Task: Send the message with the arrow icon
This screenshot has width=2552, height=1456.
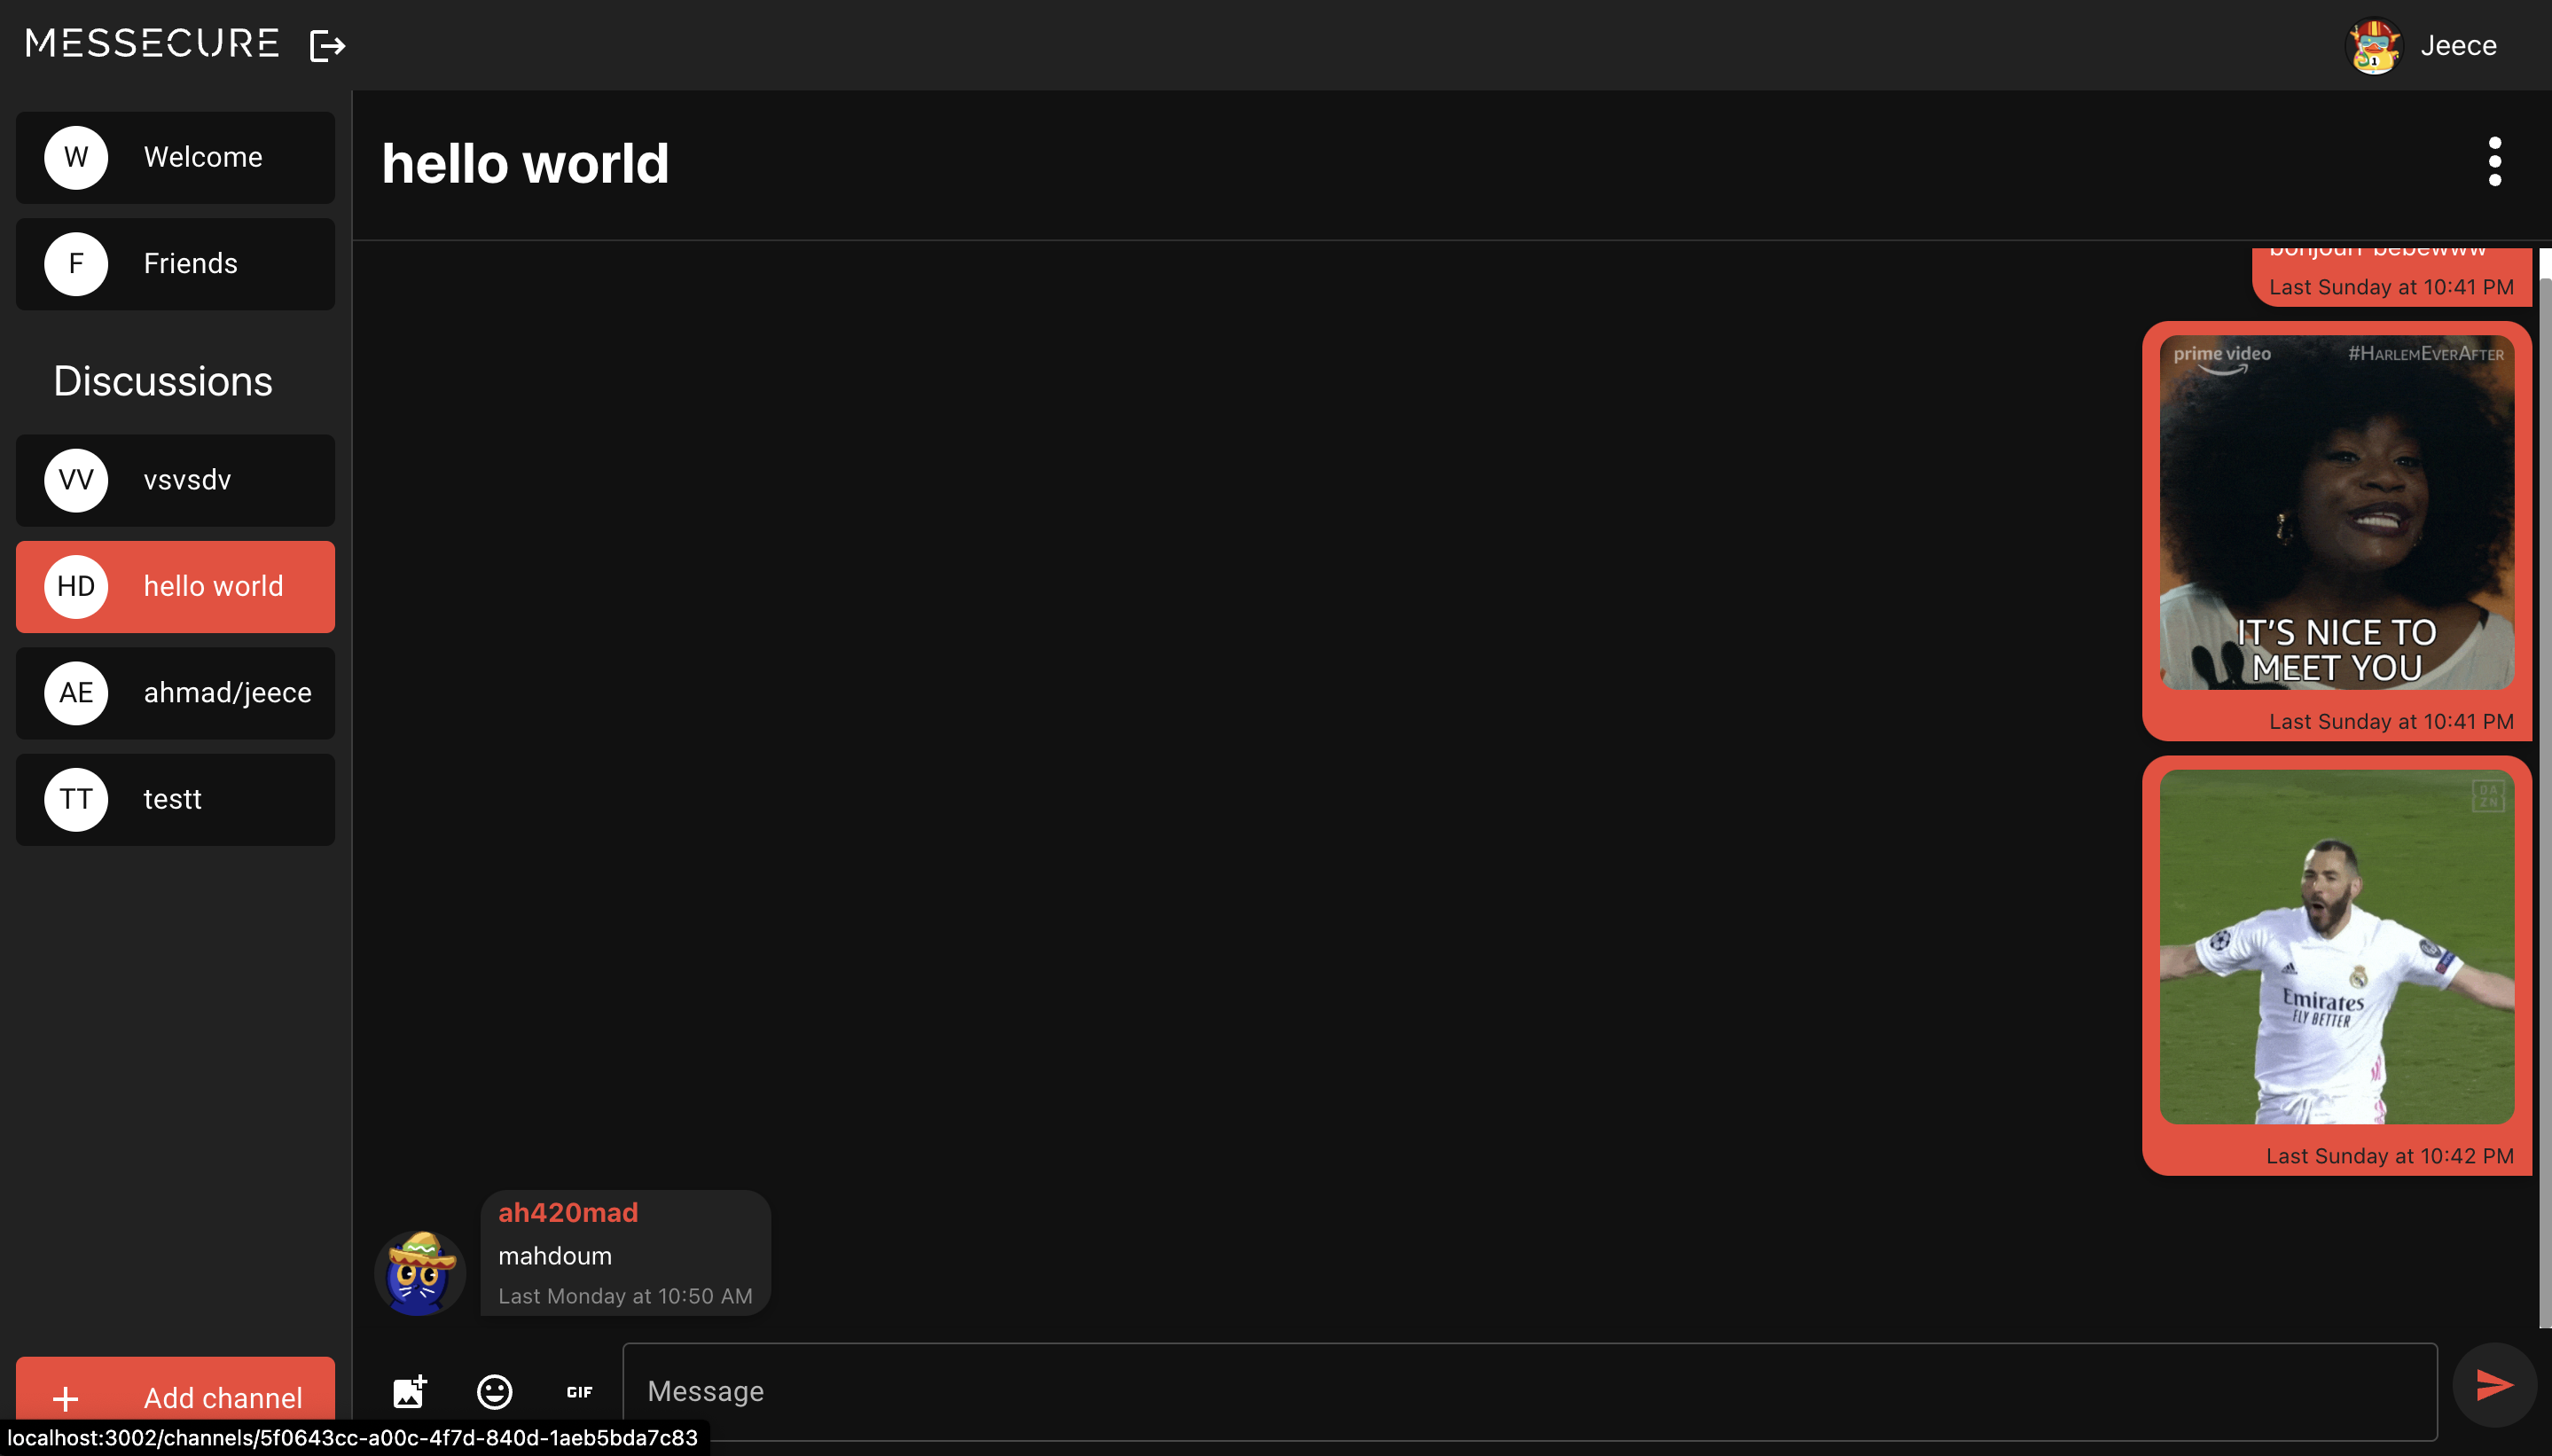Action: 2494,1385
